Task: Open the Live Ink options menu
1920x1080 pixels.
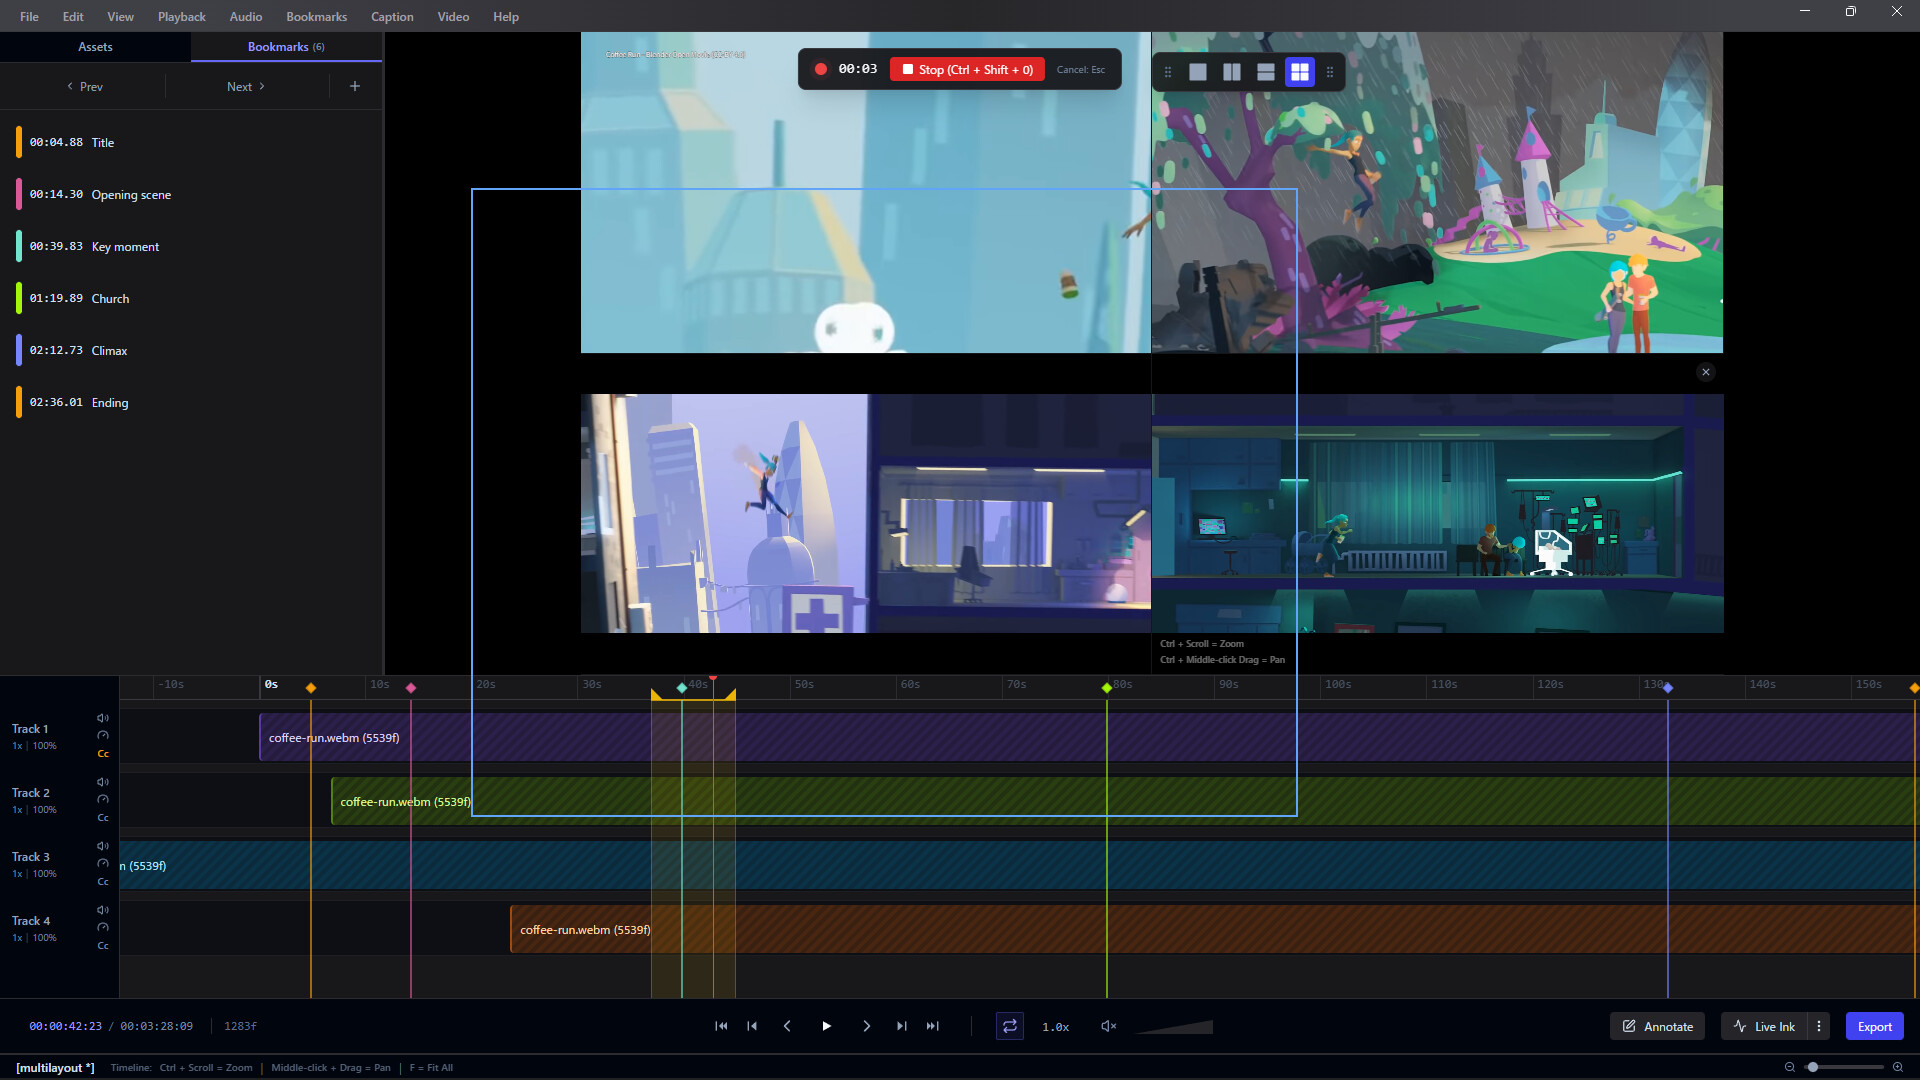Action: (x=1818, y=1025)
